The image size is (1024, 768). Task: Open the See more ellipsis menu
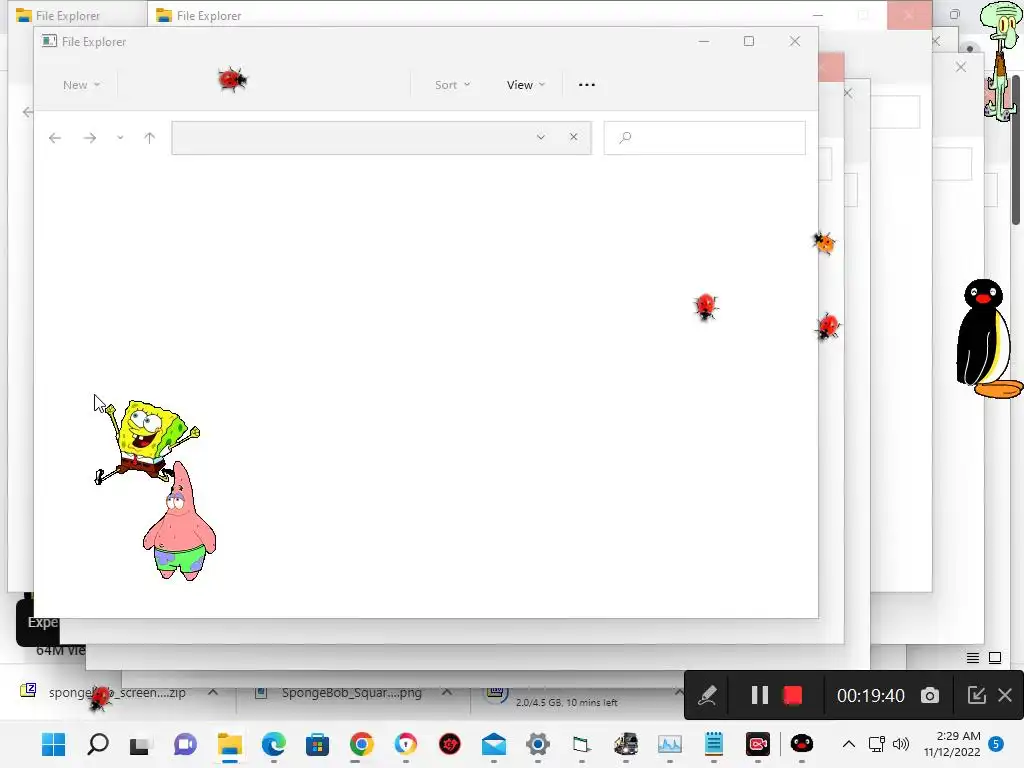(x=586, y=85)
